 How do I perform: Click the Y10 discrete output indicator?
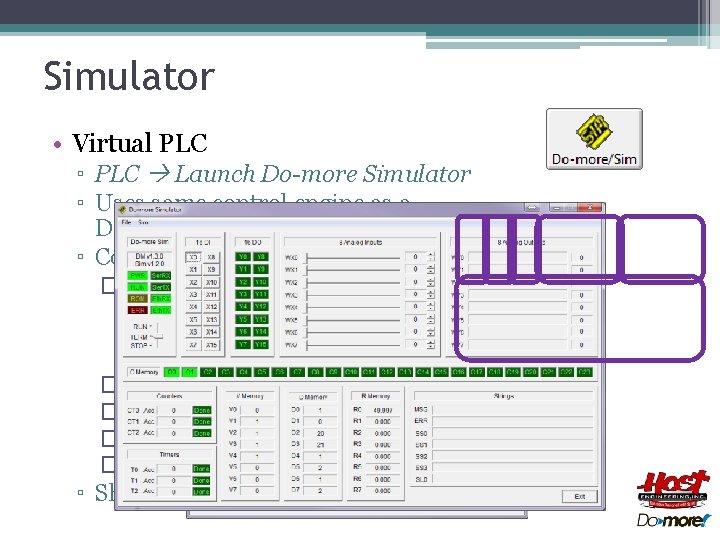click(261, 282)
